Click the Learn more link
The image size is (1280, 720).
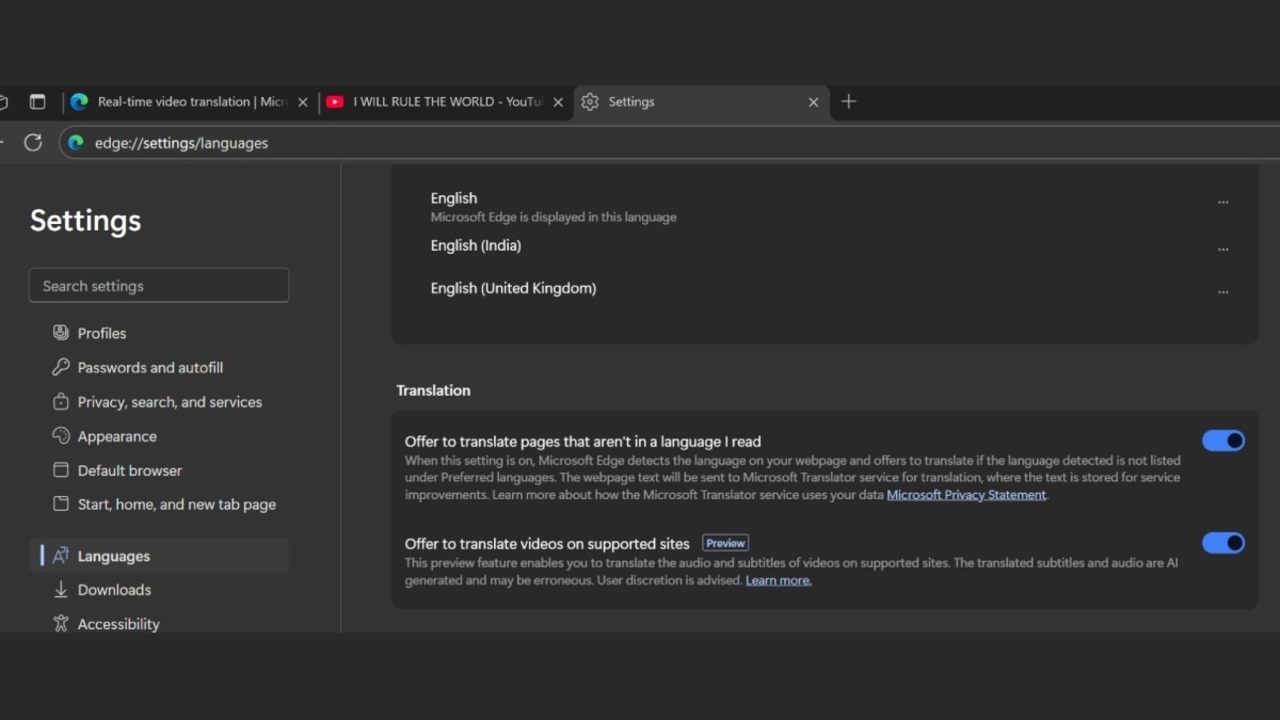[x=778, y=580]
